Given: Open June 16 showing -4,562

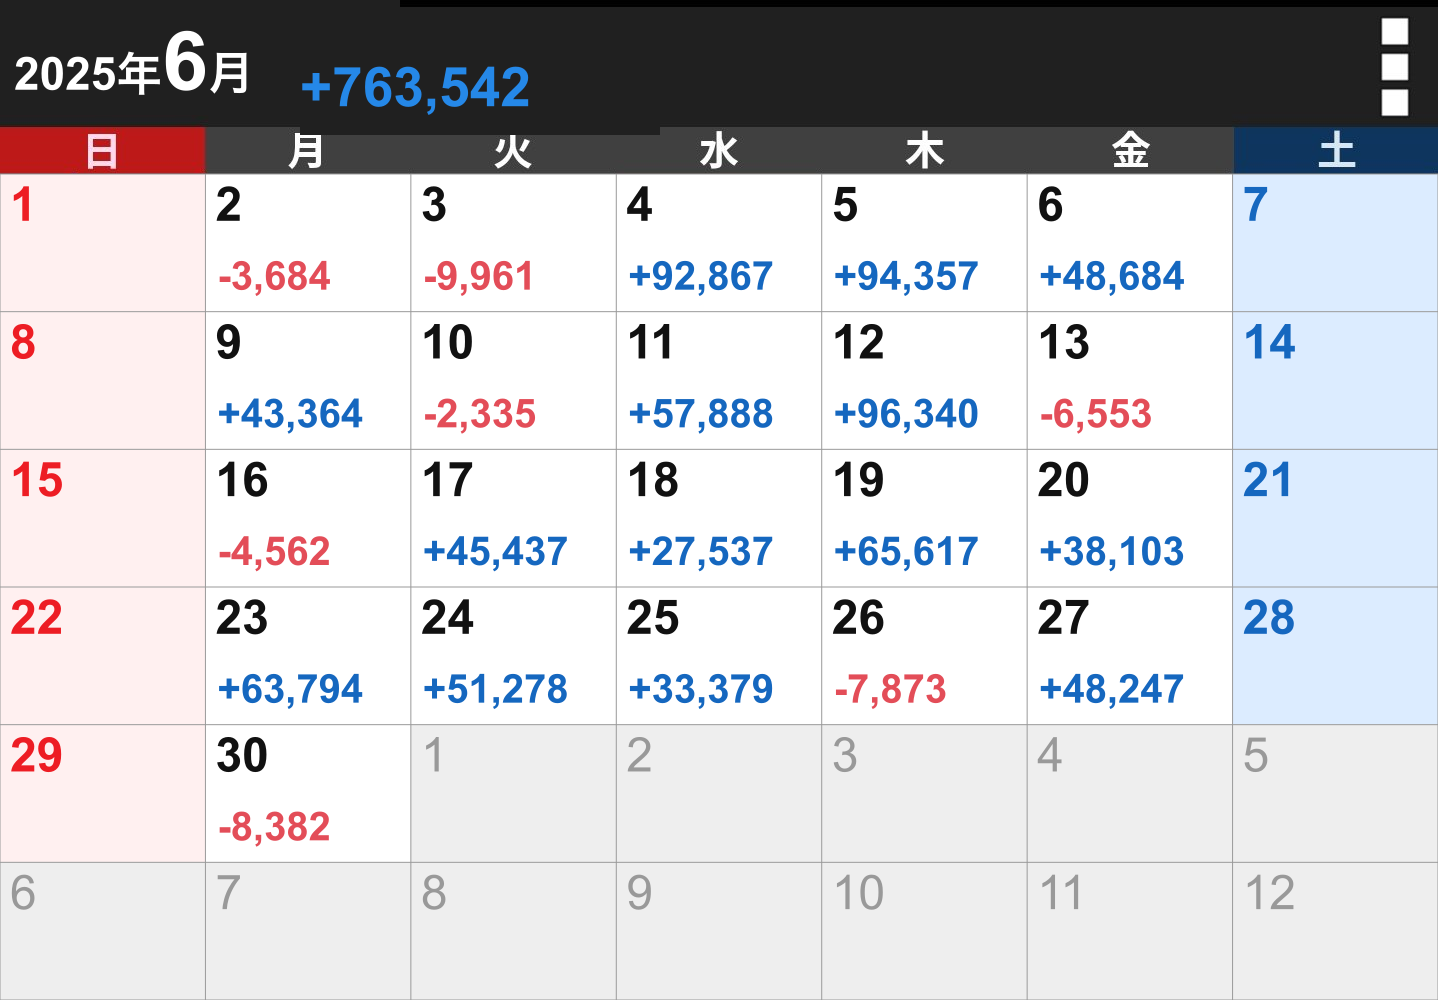Looking at the screenshot, I should 308,518.
